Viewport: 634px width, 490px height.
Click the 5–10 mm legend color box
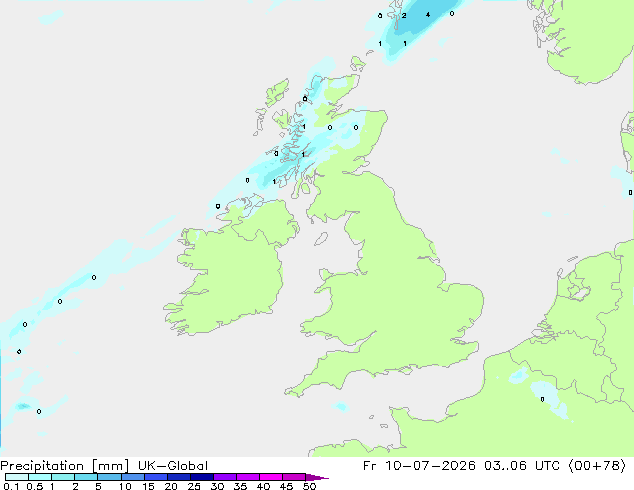tap(109, 477)
